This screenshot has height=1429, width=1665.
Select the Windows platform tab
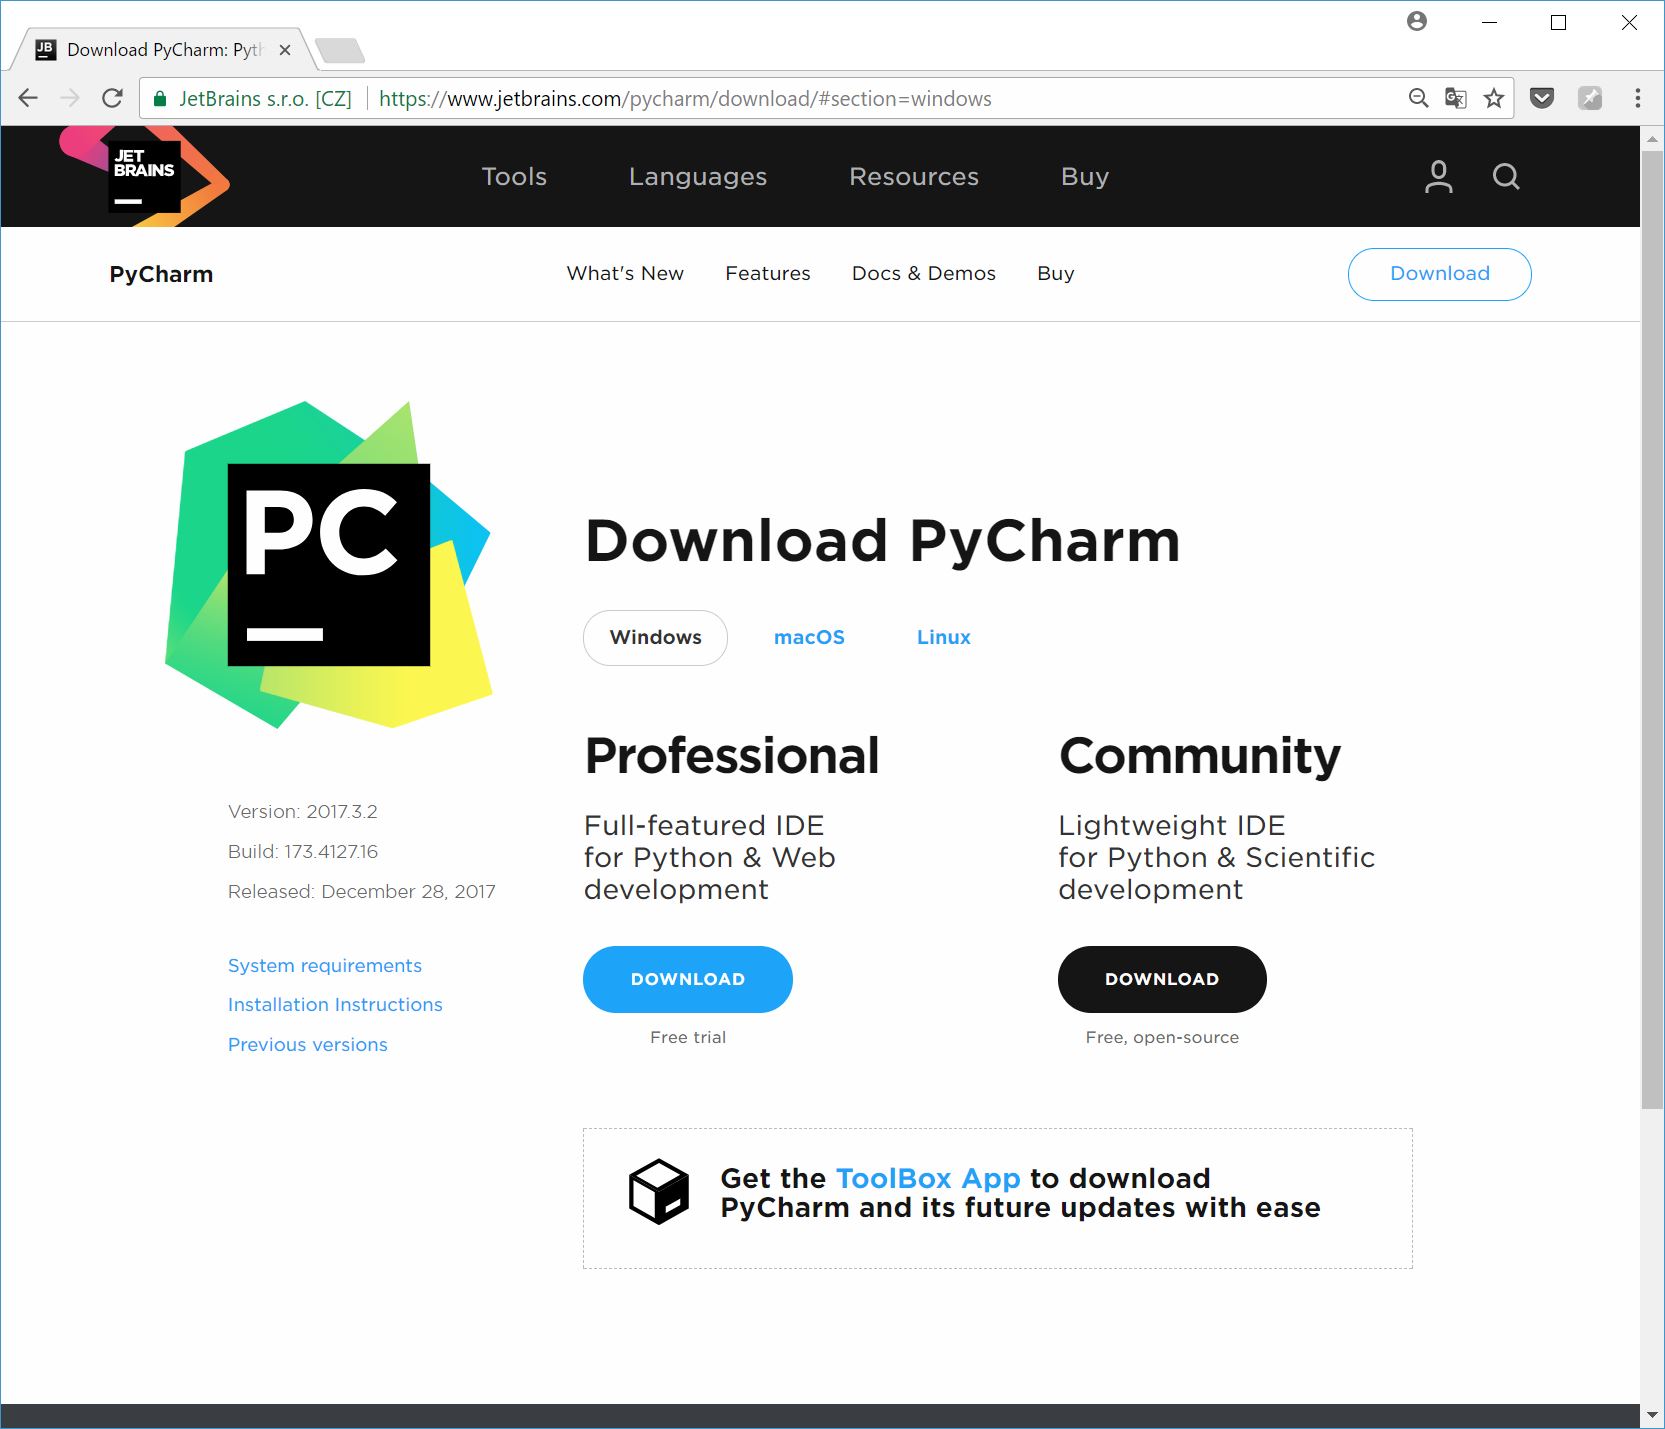(655, 638)
